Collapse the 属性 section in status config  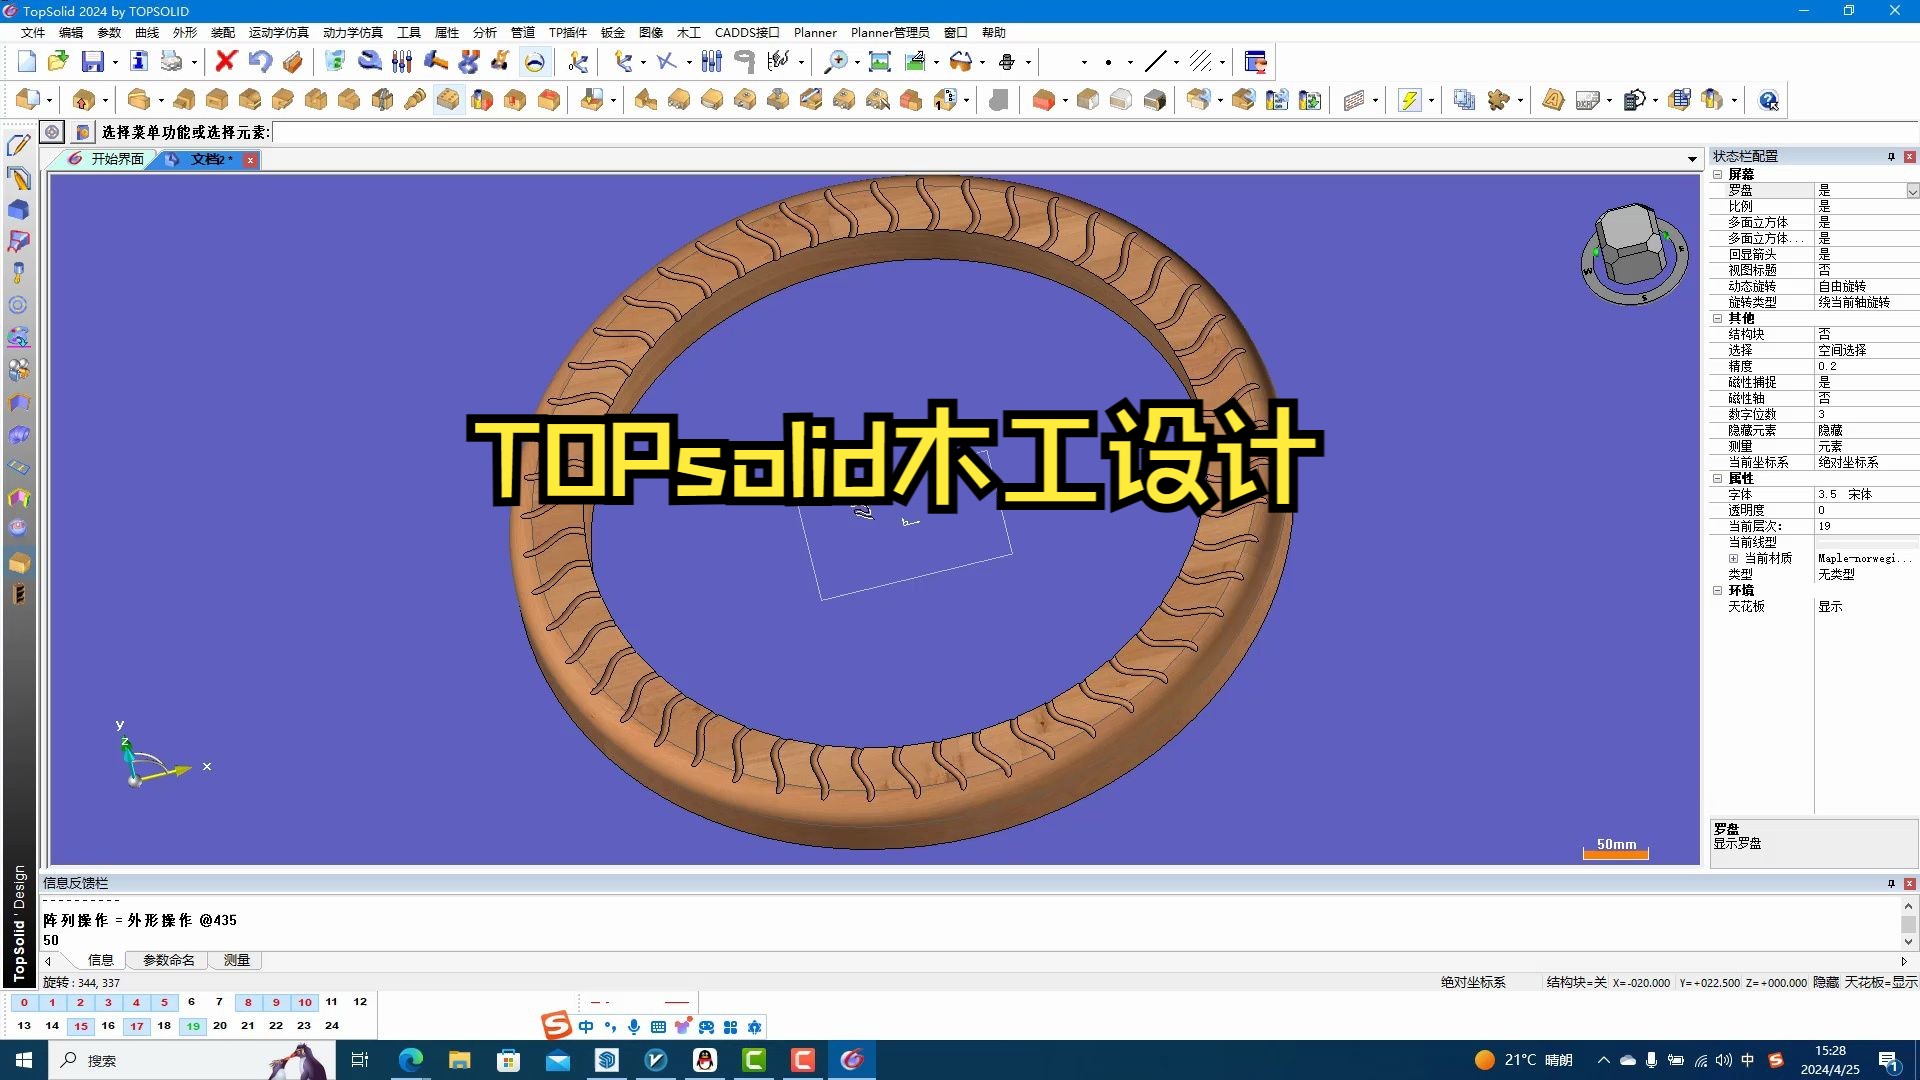1717,478
